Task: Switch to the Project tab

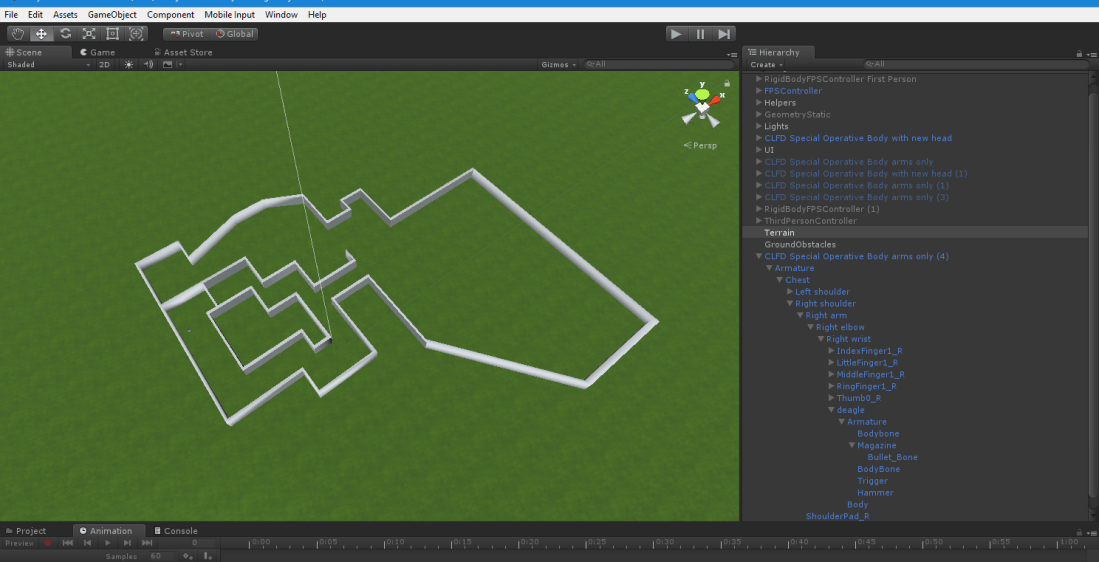Action: coord(25,530)
